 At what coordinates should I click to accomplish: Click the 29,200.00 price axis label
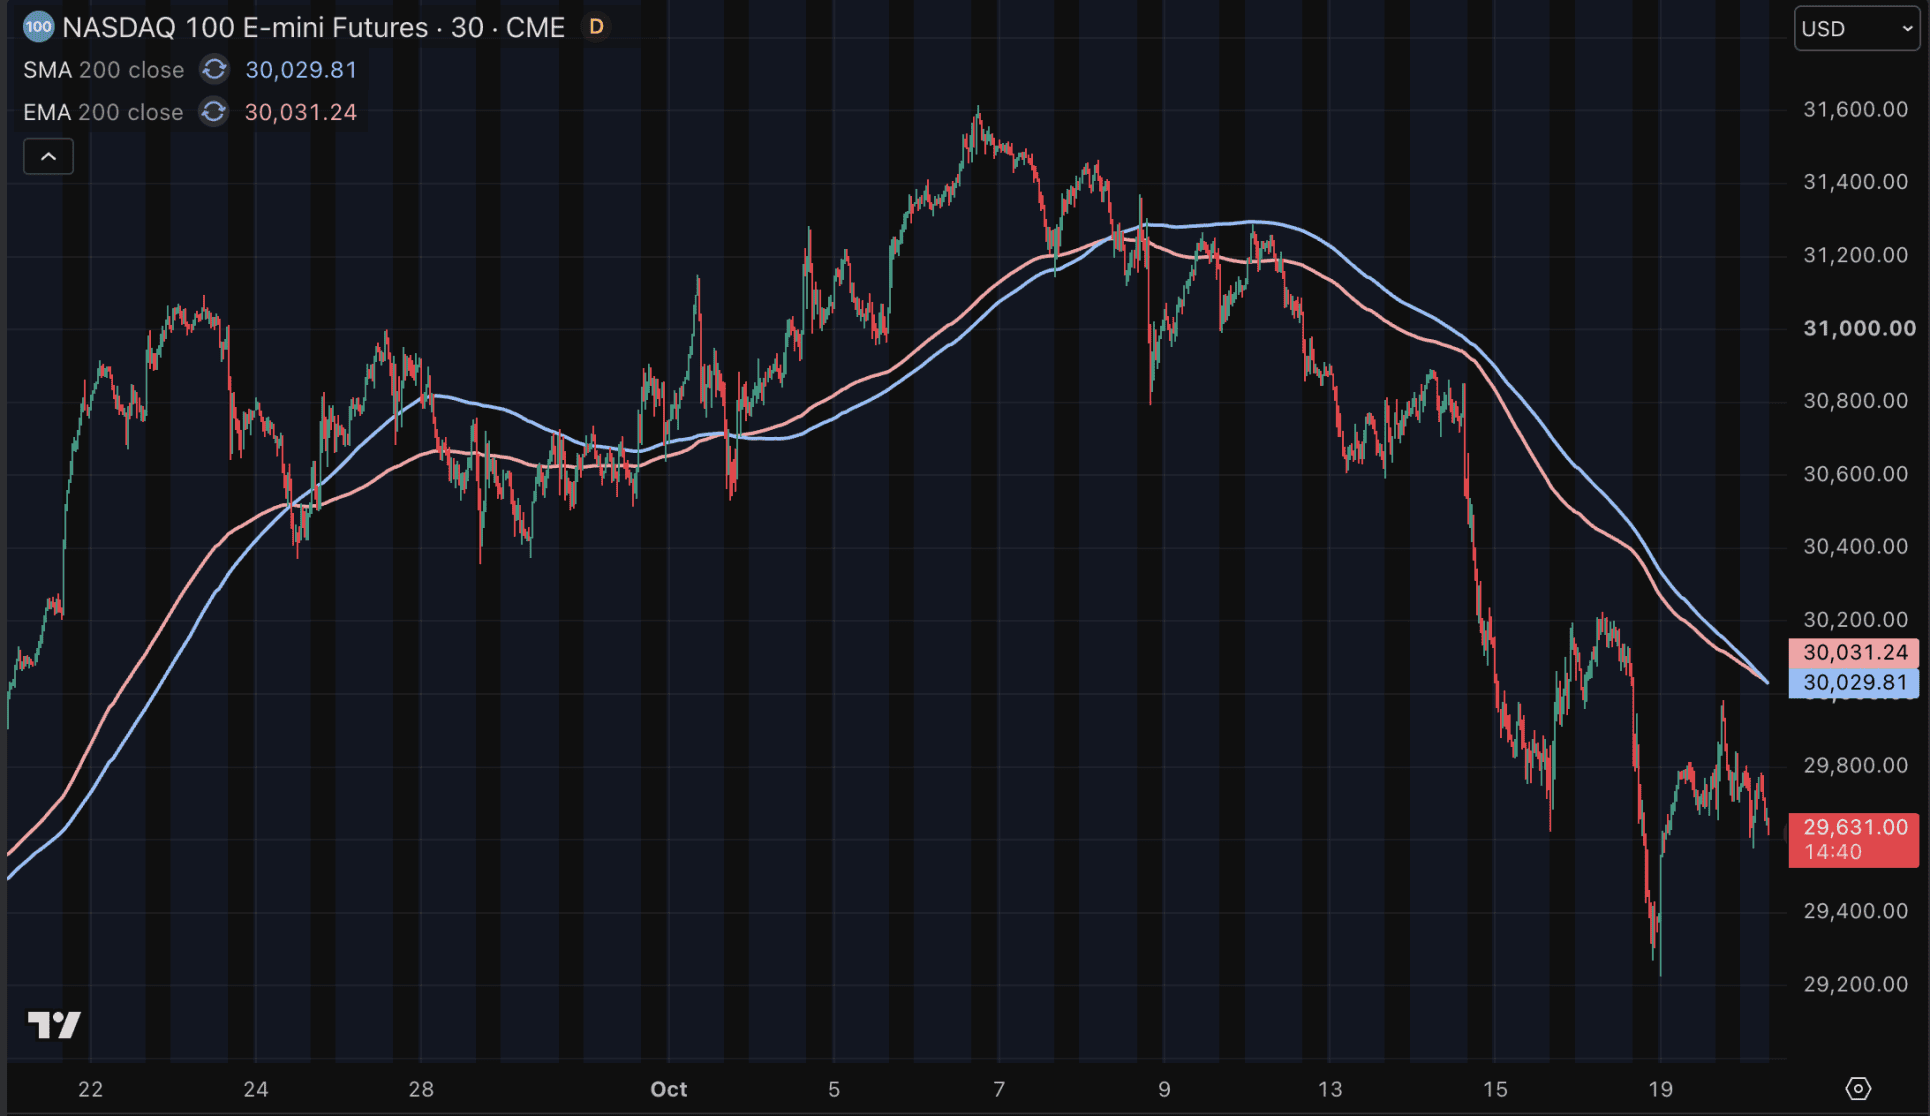[x=1856, y=984]
